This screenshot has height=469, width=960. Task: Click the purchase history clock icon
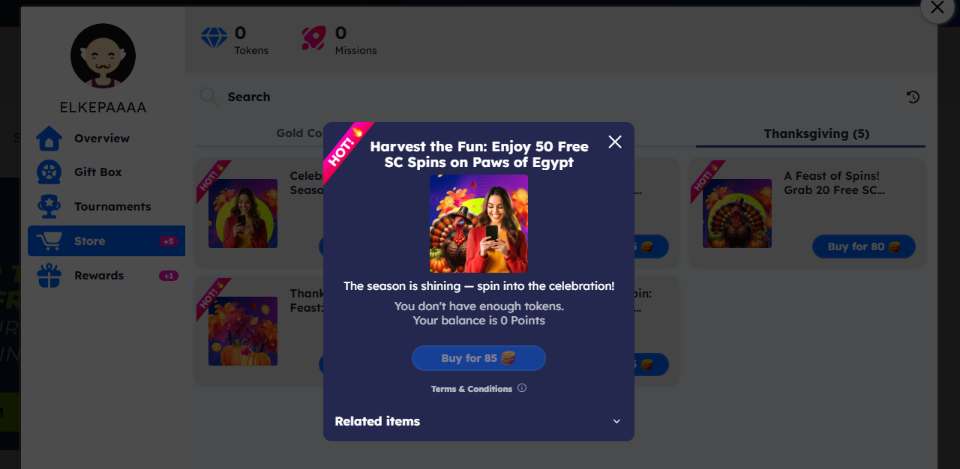pyautogui.click(x=913, y=97)
